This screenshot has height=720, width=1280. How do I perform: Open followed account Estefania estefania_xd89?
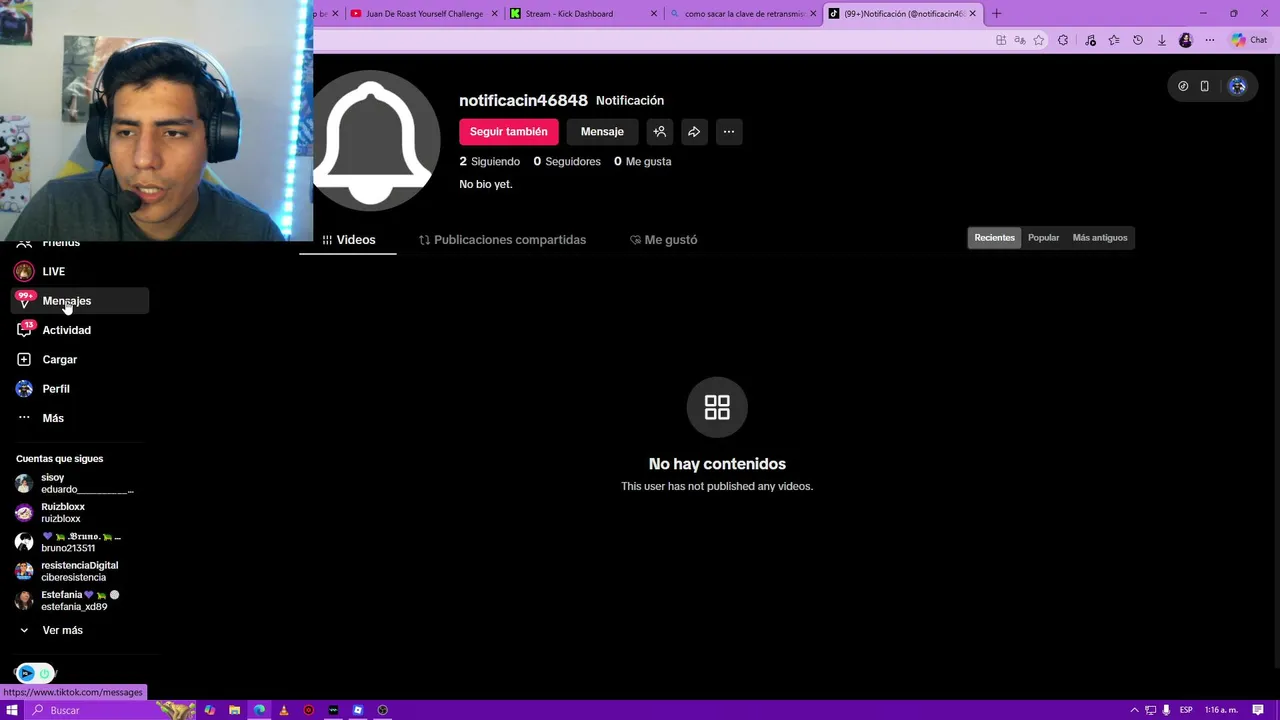(78, 601)
